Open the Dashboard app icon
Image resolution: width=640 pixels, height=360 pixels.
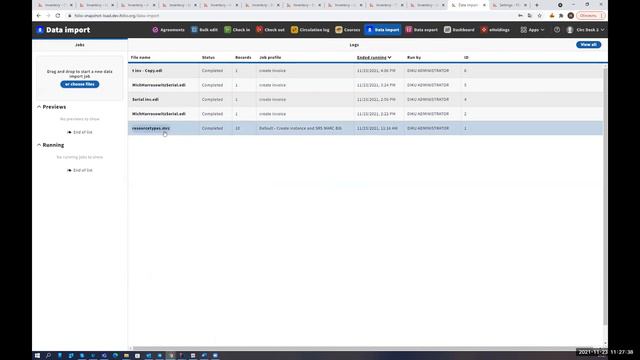(447, 30)
